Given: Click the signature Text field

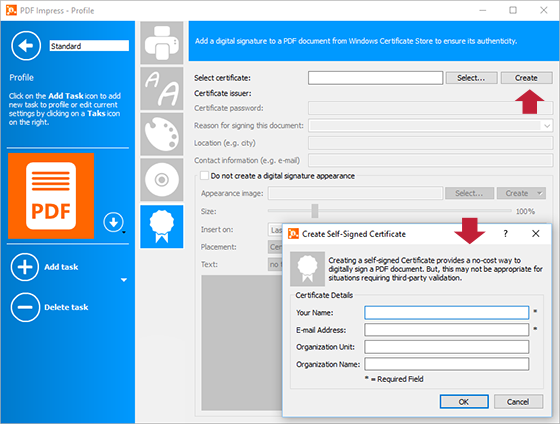Looking at the screenshot, I should pos(275,264).
